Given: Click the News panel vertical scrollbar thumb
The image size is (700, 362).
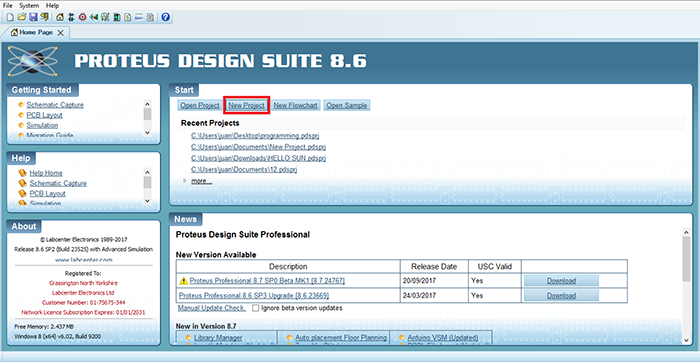Looking at the screenshot, I should point(687,259).
